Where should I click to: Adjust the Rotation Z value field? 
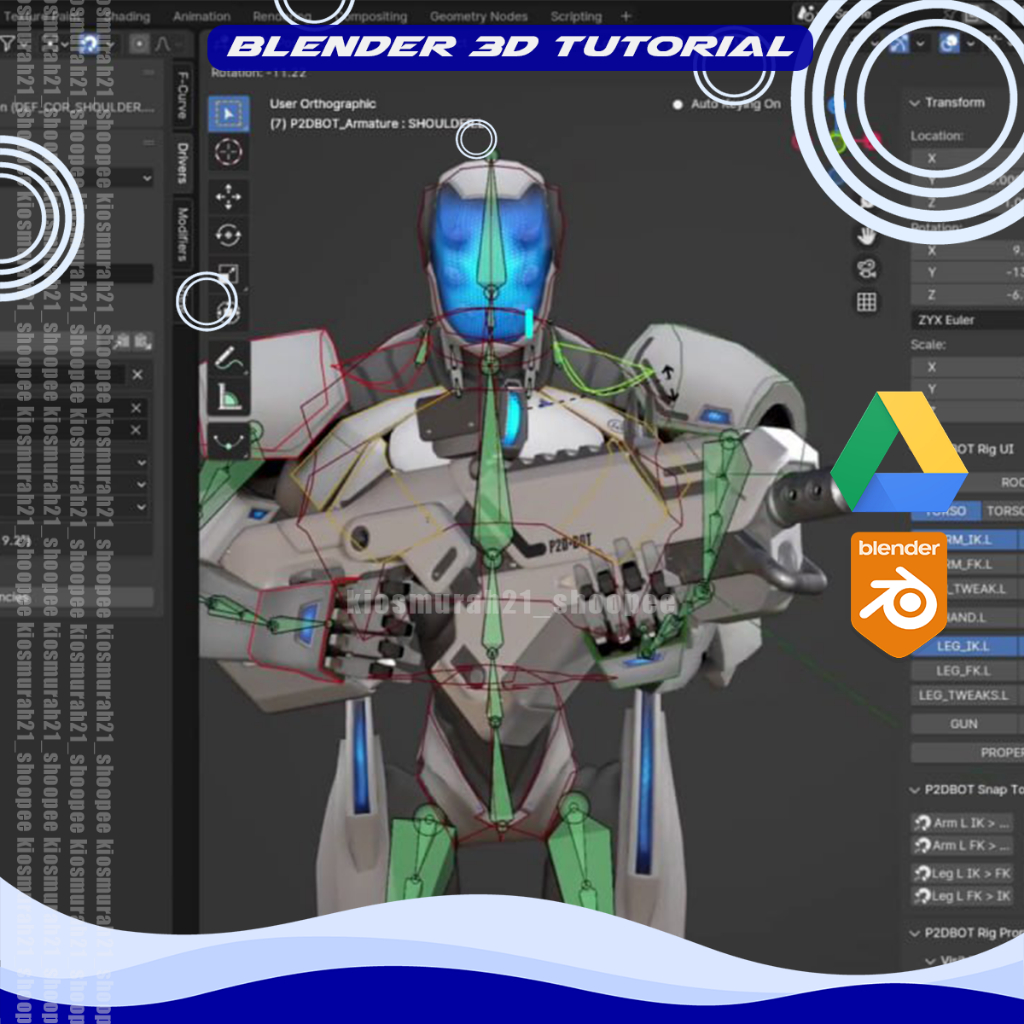968,295
